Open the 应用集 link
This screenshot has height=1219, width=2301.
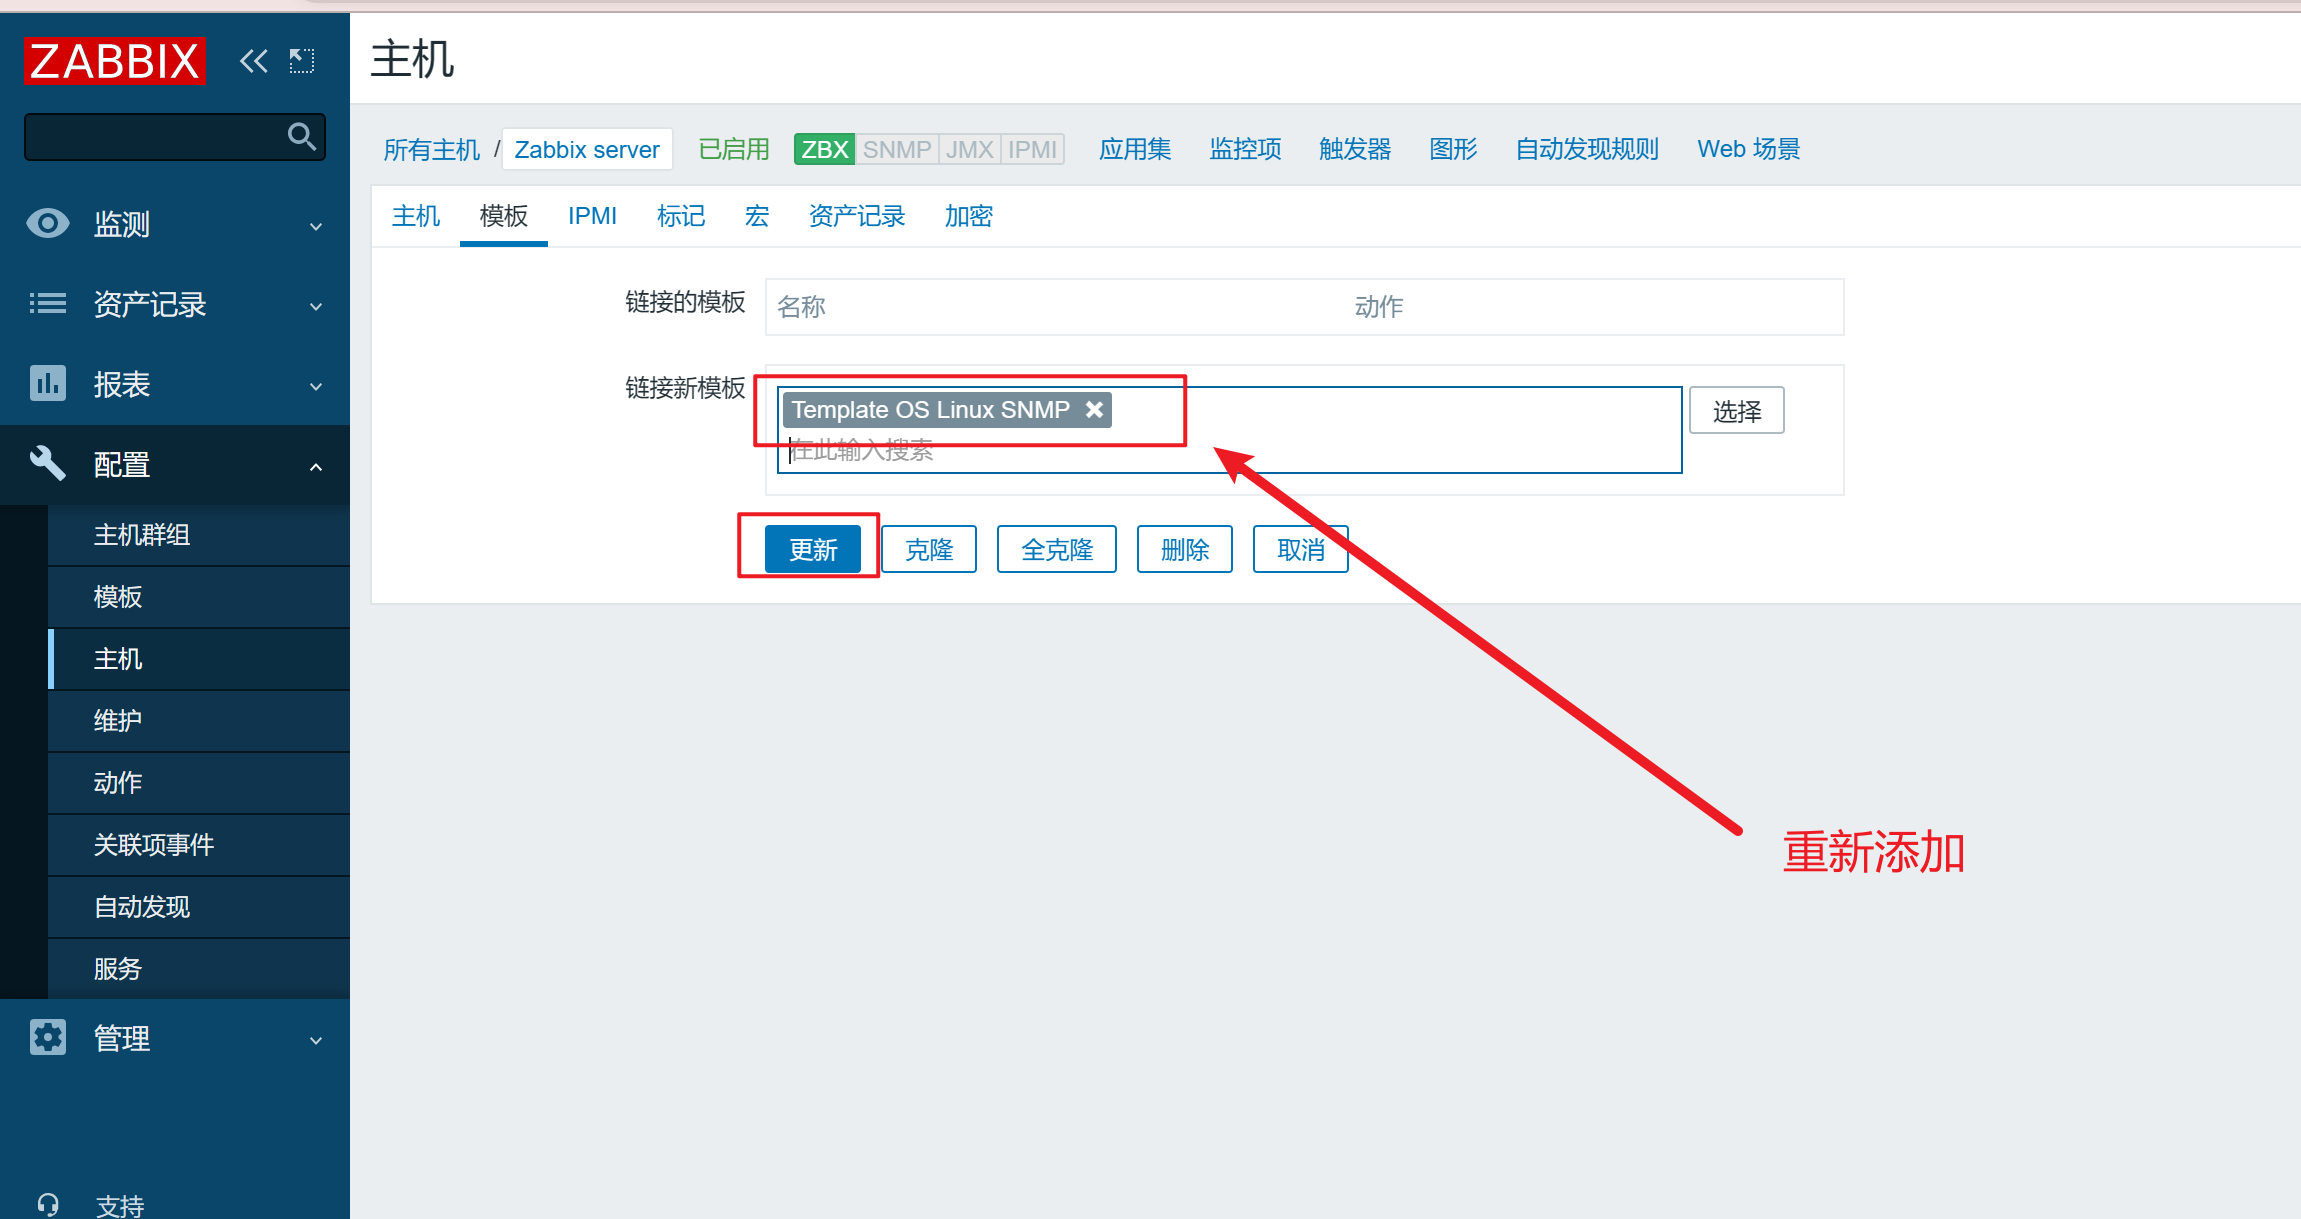tap(1135, 149)
